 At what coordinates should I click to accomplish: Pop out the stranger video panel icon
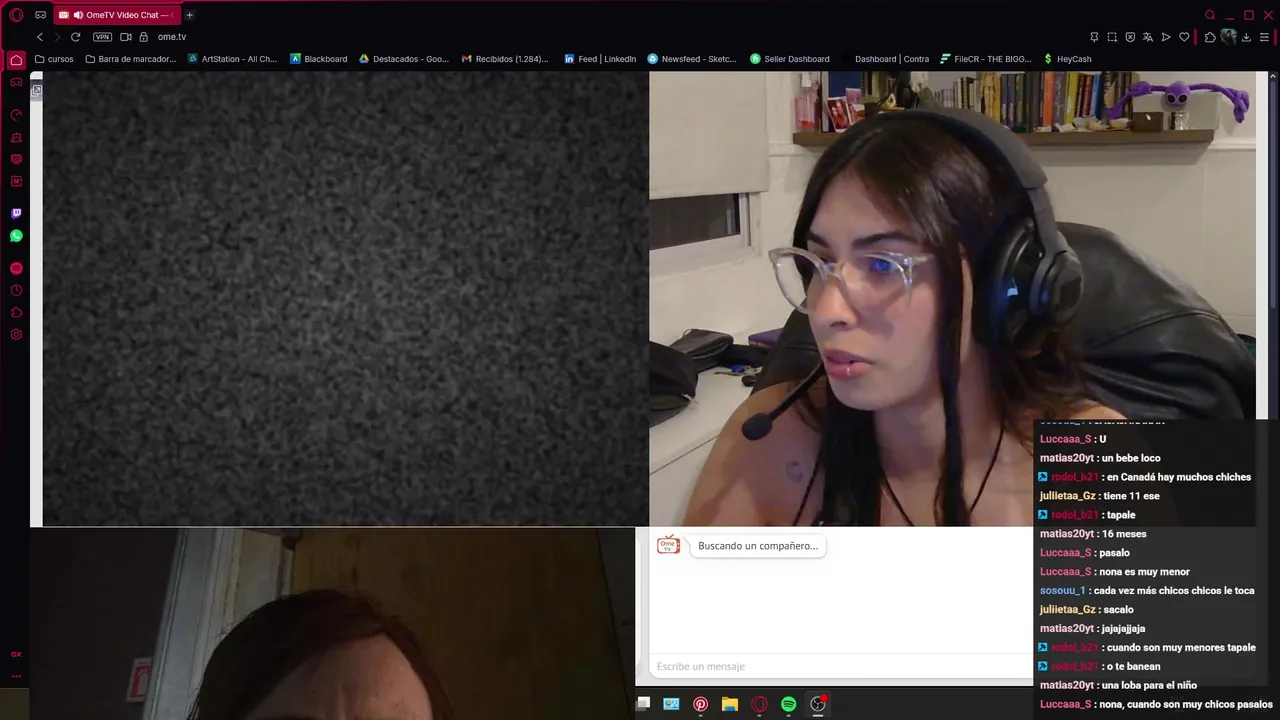pos(36,91)
